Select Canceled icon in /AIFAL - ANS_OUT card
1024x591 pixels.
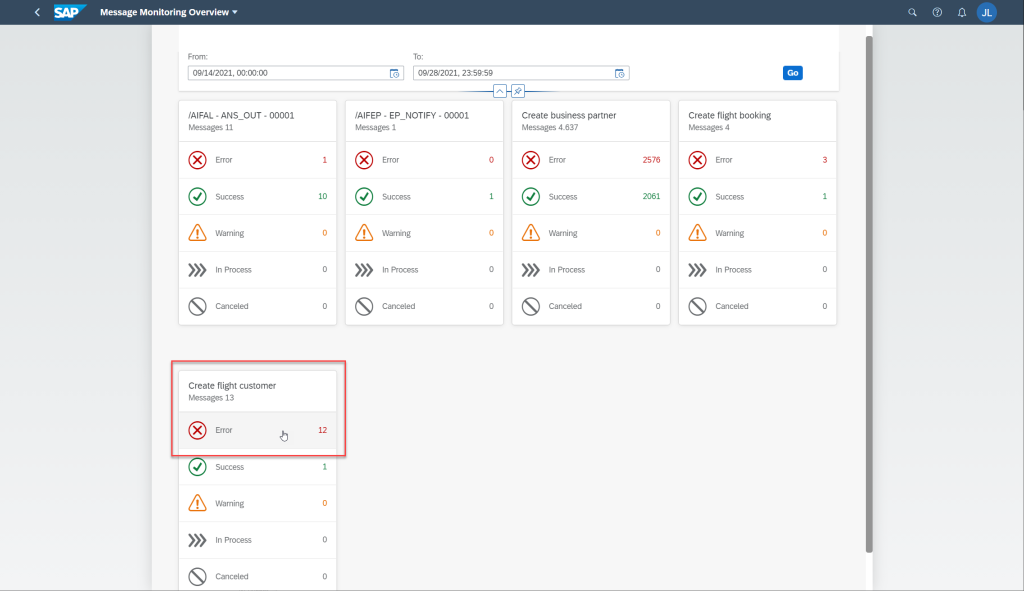click(197, 306)
